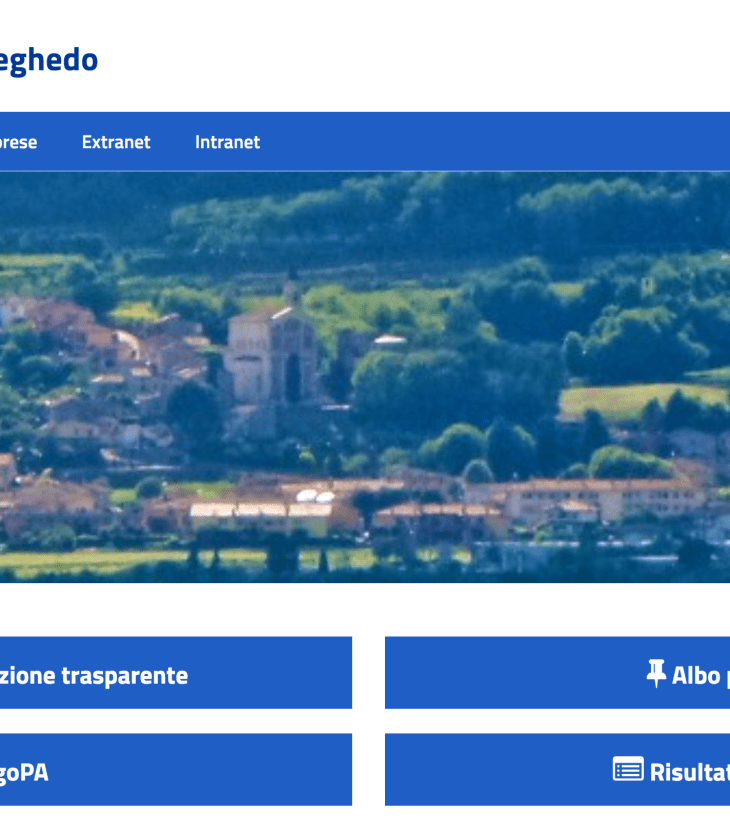Click the site title ending in 'eghedo'
Viewport: 730px width, 836px height.
point(48,60)
